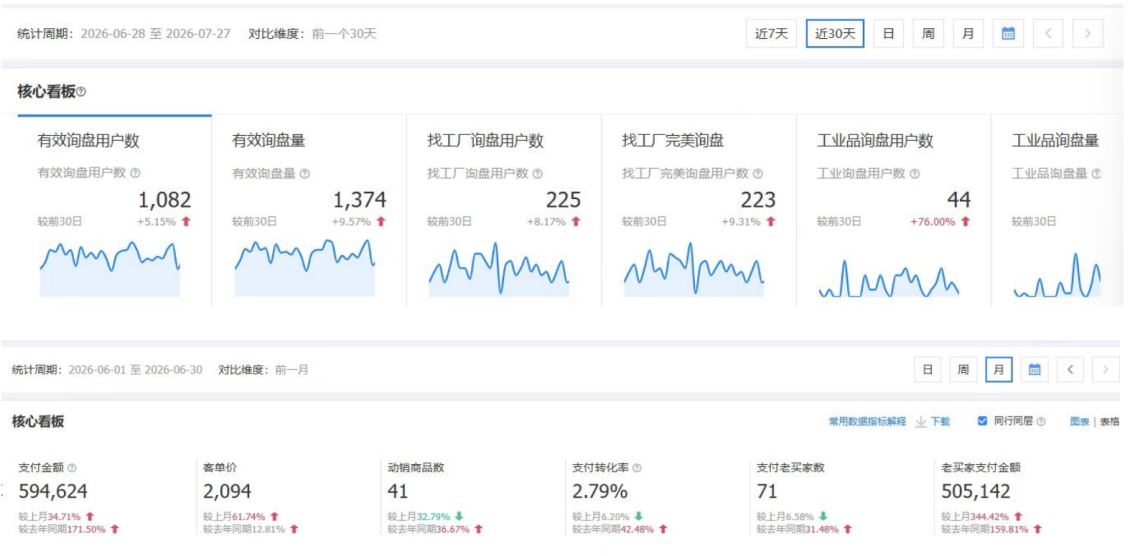Click the 61.74% month-over-month figure
This screenshot has height=556, width=1130.
[248, 516]
